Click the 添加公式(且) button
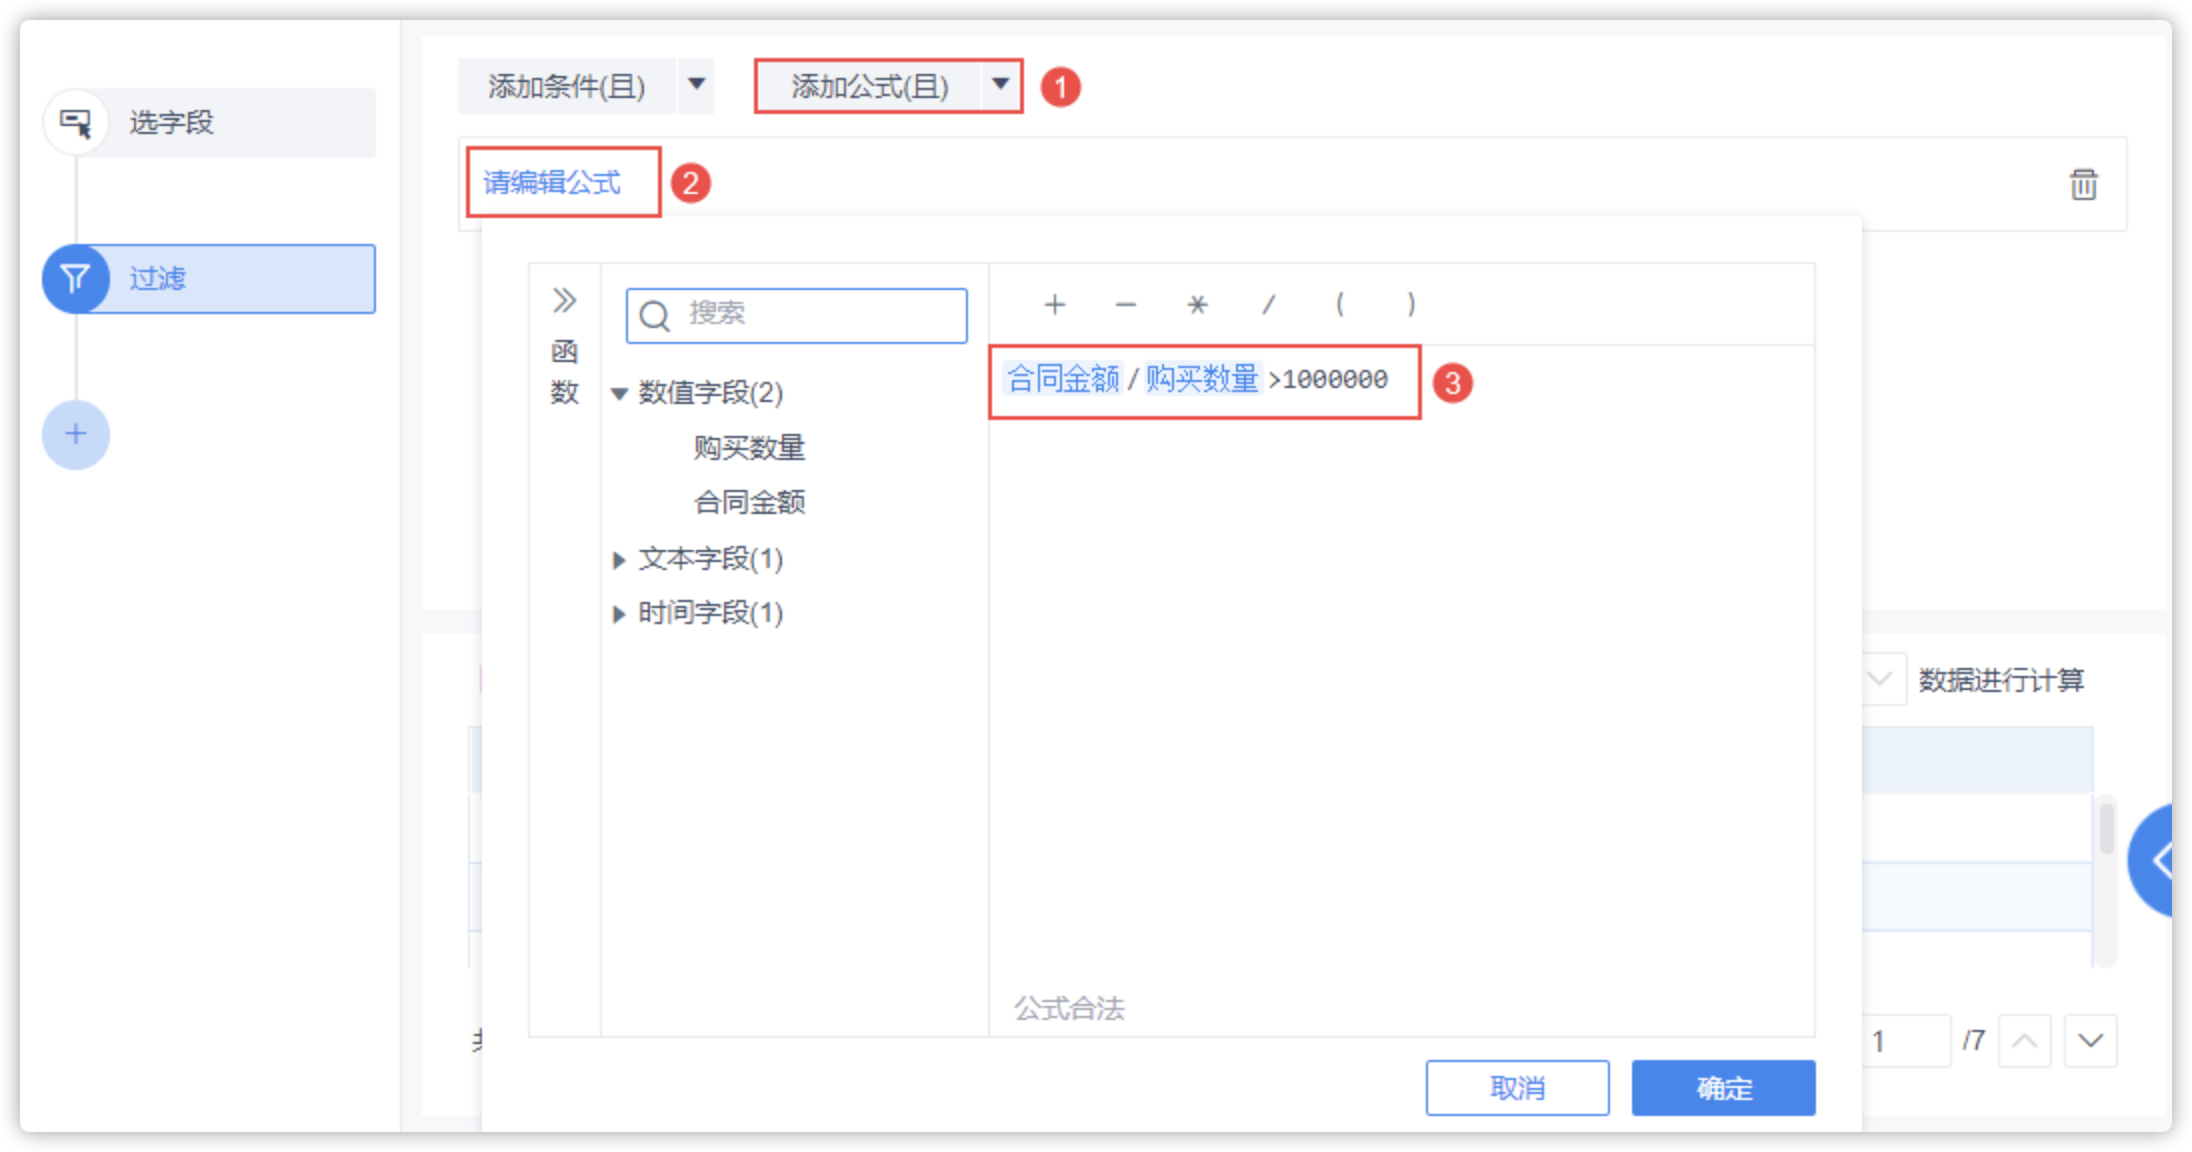 pyautogui.click(x=870, y=86)
